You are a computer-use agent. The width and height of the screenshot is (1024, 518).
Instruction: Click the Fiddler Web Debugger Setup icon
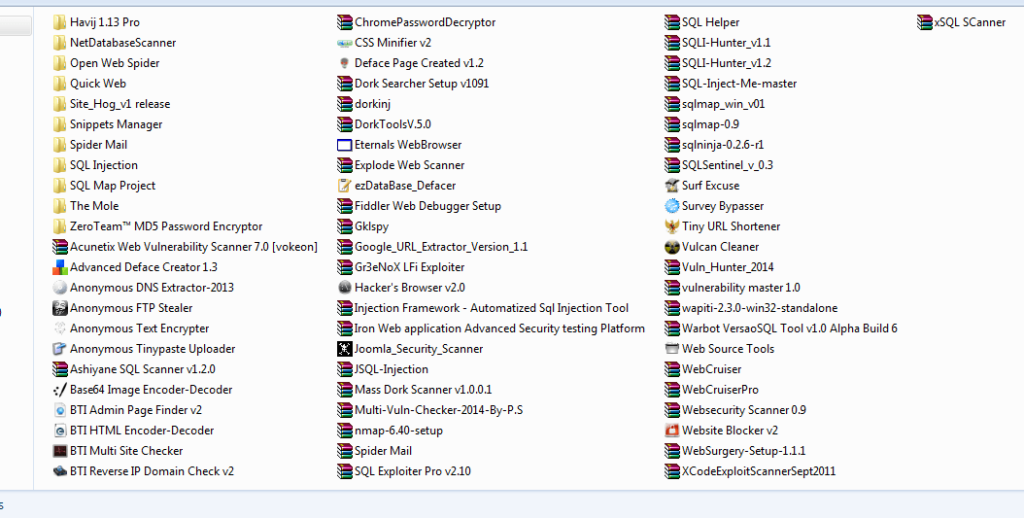click(345, 206)
